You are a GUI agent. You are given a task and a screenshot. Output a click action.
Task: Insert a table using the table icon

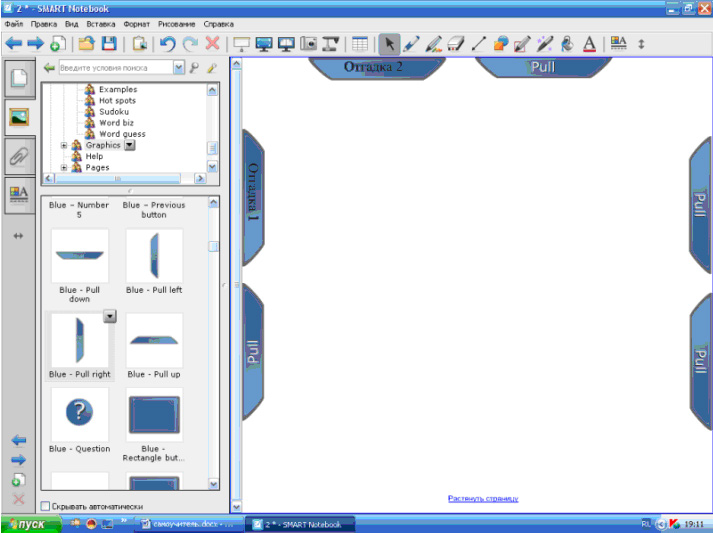coord(360,44)
